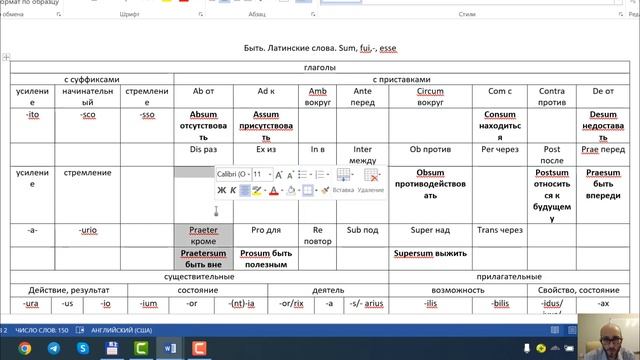
Task: Apply the text highlight marker
Action: click(x=256, y=190)
